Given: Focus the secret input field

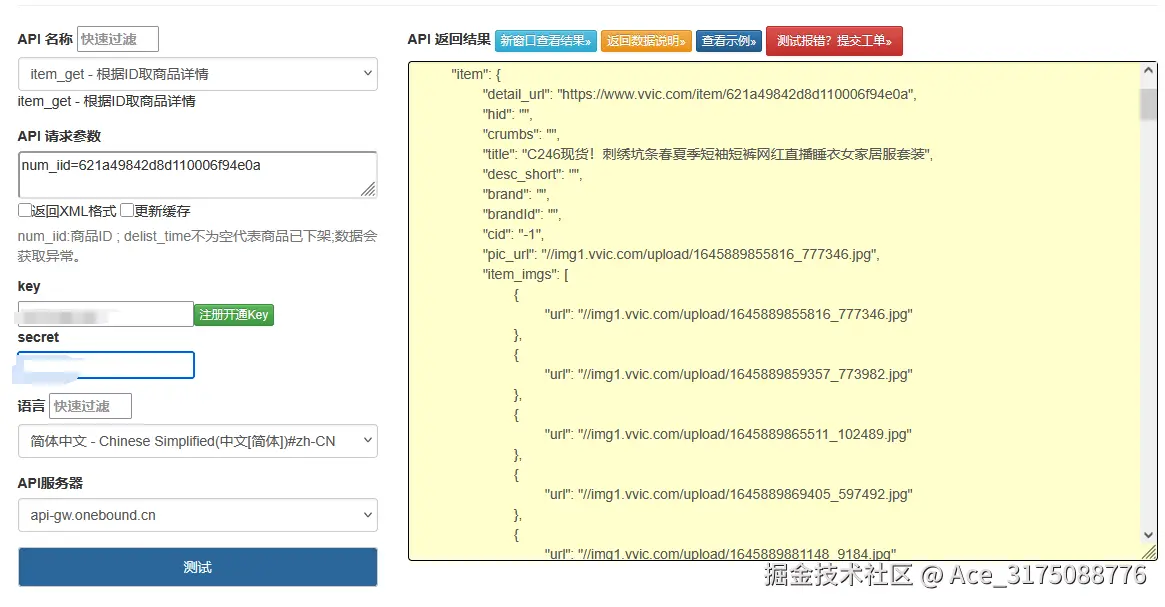Looking at the screenshot, I should 106,365.
